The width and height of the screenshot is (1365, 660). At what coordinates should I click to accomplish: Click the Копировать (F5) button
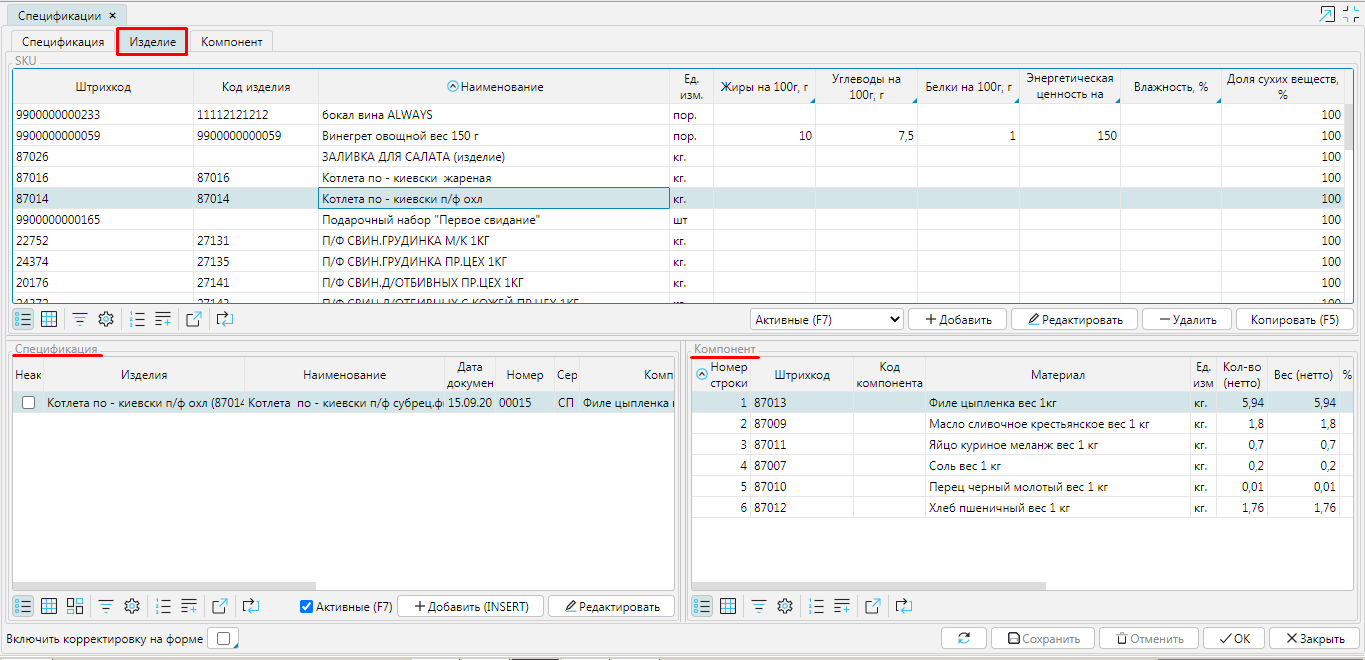(1294, 319)
